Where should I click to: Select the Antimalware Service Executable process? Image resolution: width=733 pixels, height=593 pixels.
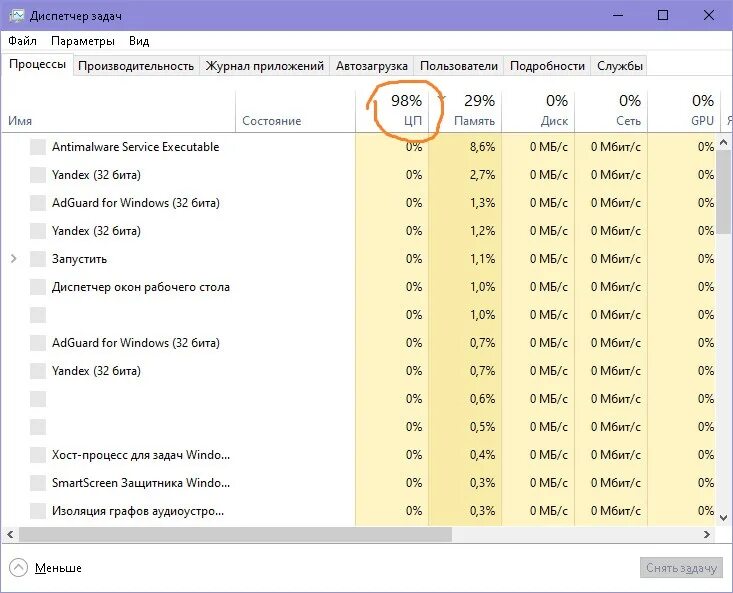(x=359, y=147)
